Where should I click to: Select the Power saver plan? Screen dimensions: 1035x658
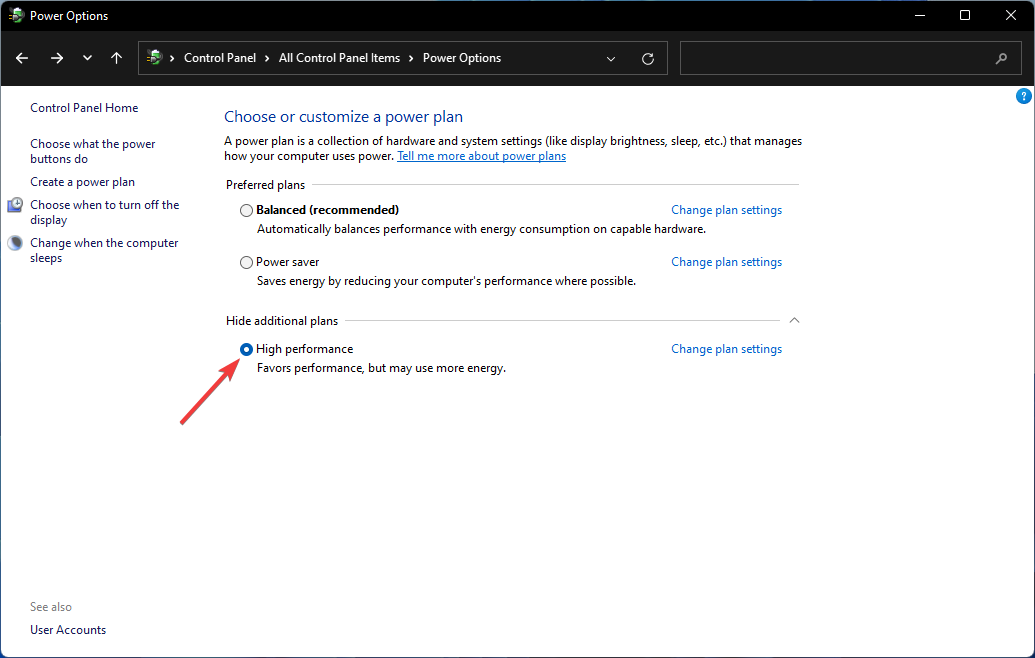click(246, 262)
